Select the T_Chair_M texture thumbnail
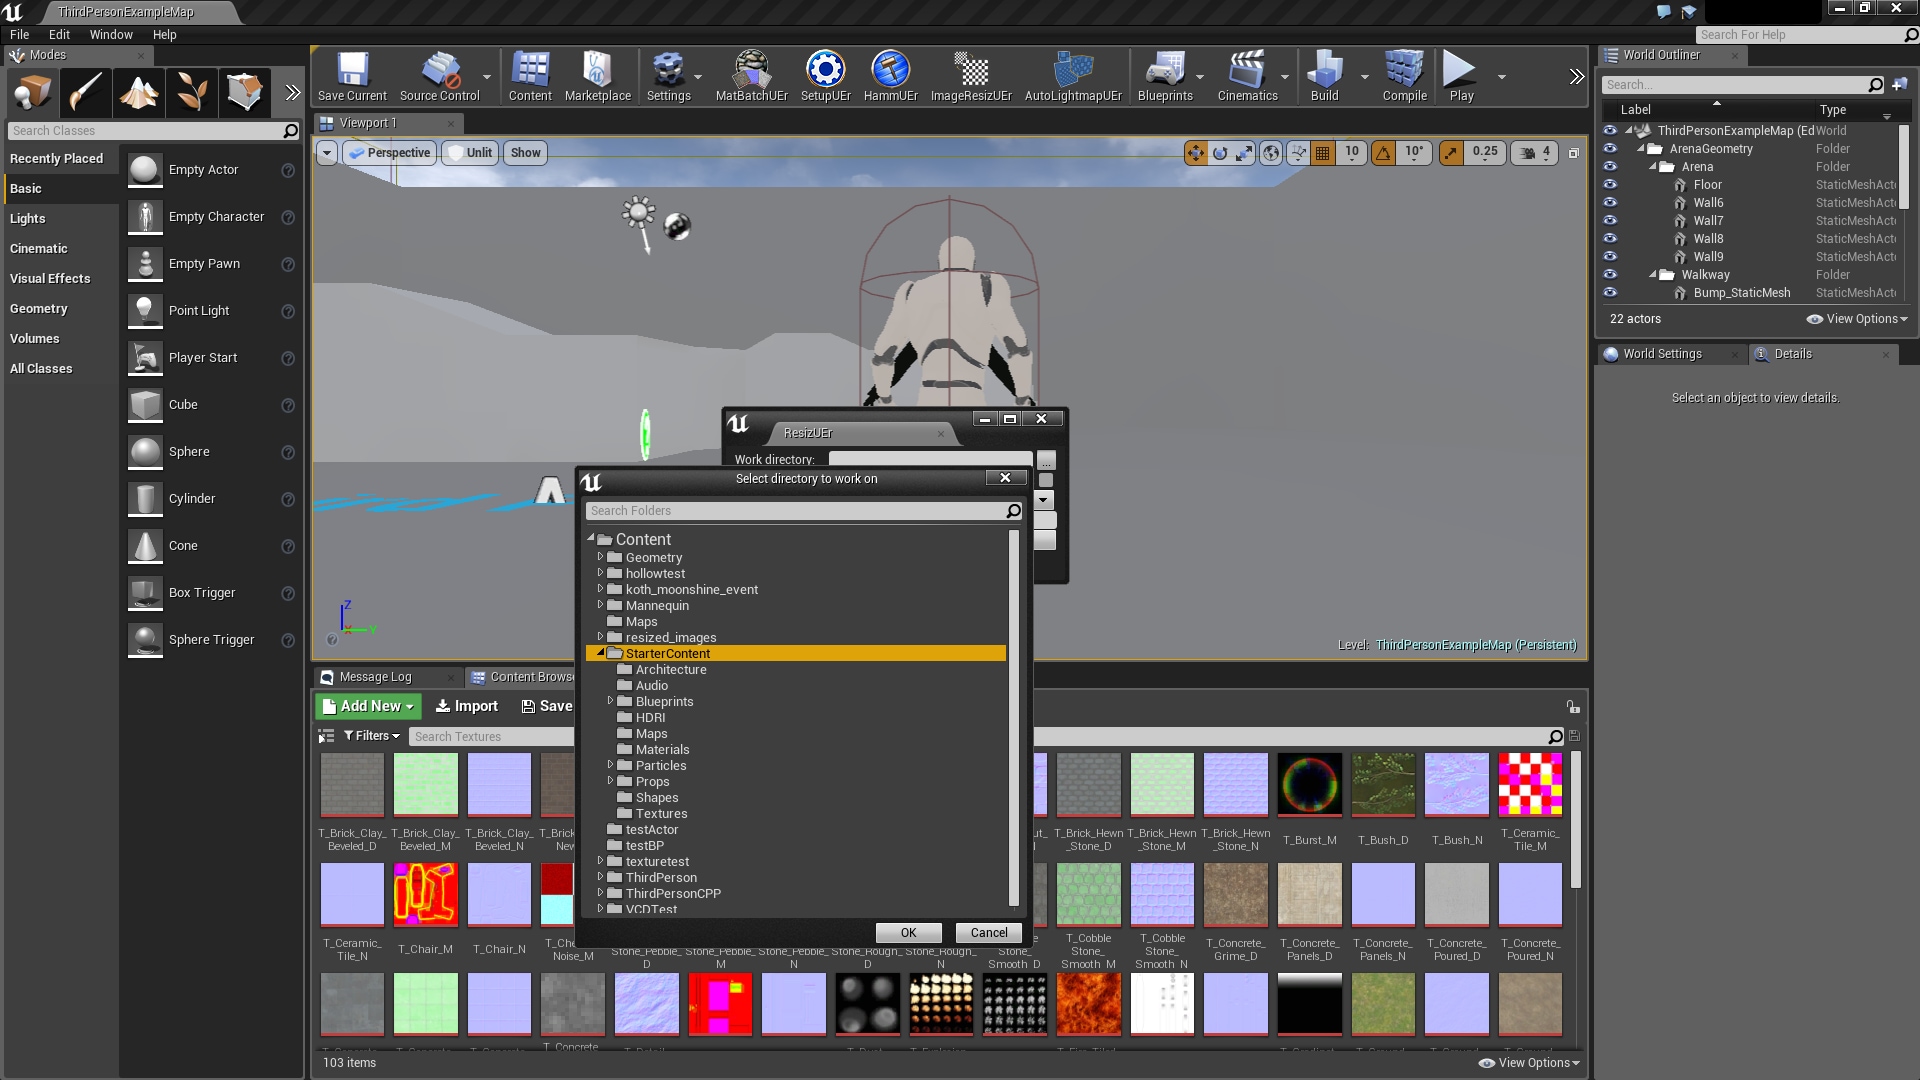This screenshot has width=1920, height=1080. [425, 893]
